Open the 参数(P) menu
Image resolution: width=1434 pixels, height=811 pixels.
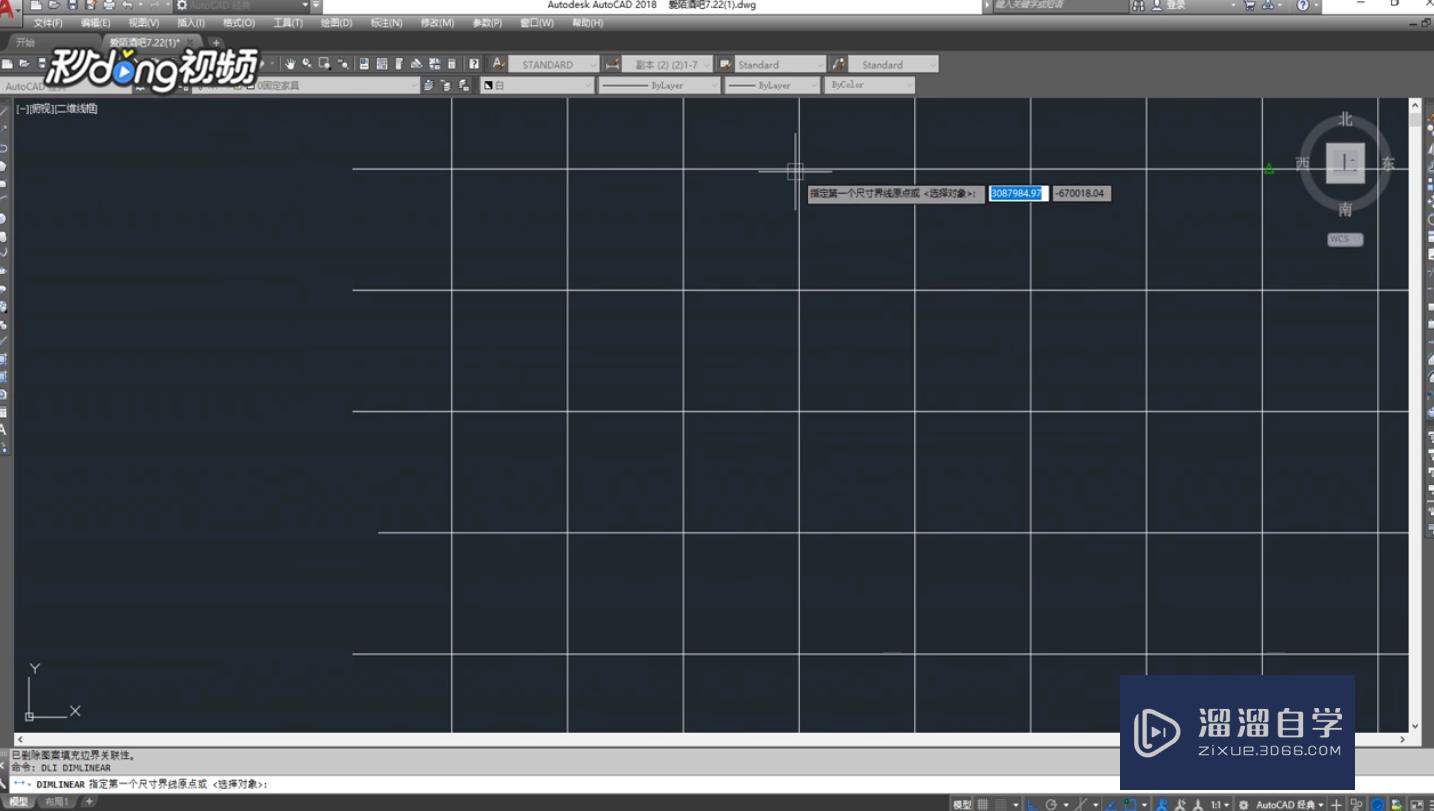pyautogui.click(x=487, y=22)
